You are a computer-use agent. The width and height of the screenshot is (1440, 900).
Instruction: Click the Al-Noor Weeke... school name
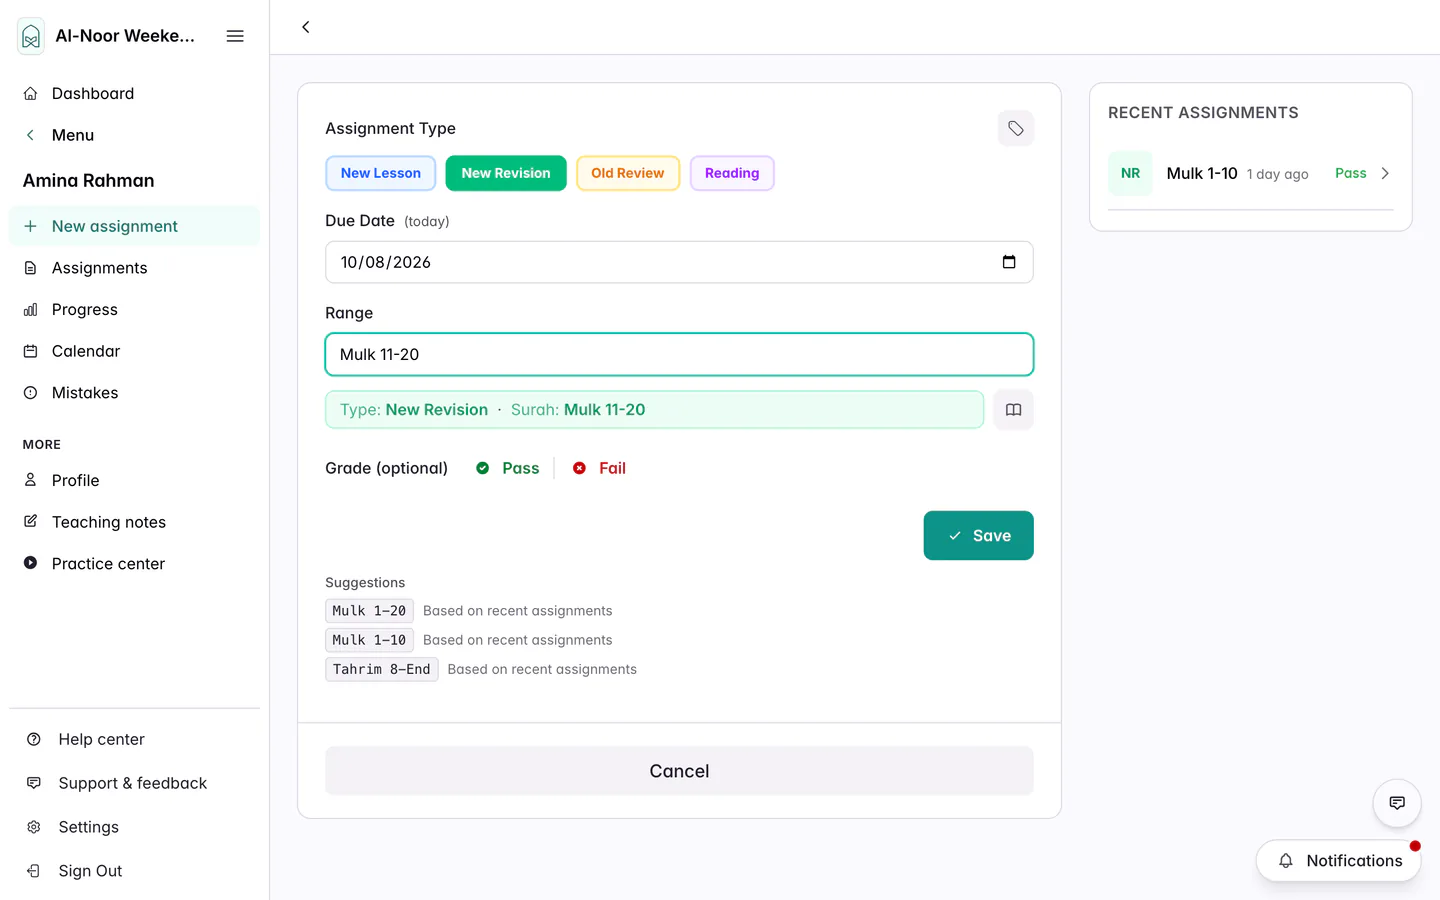click(x=125, y=36)
